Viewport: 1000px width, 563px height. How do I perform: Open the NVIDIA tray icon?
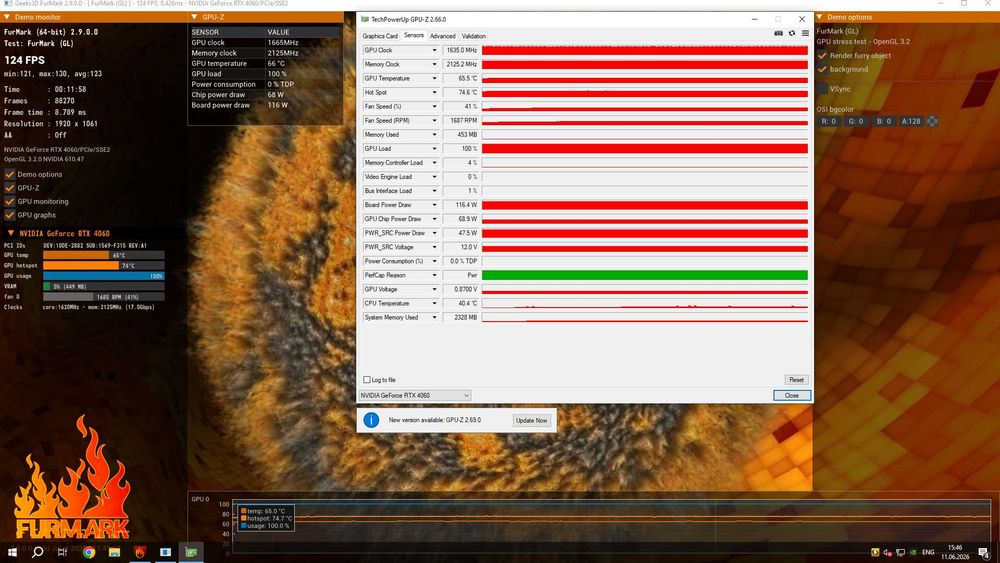913,552
